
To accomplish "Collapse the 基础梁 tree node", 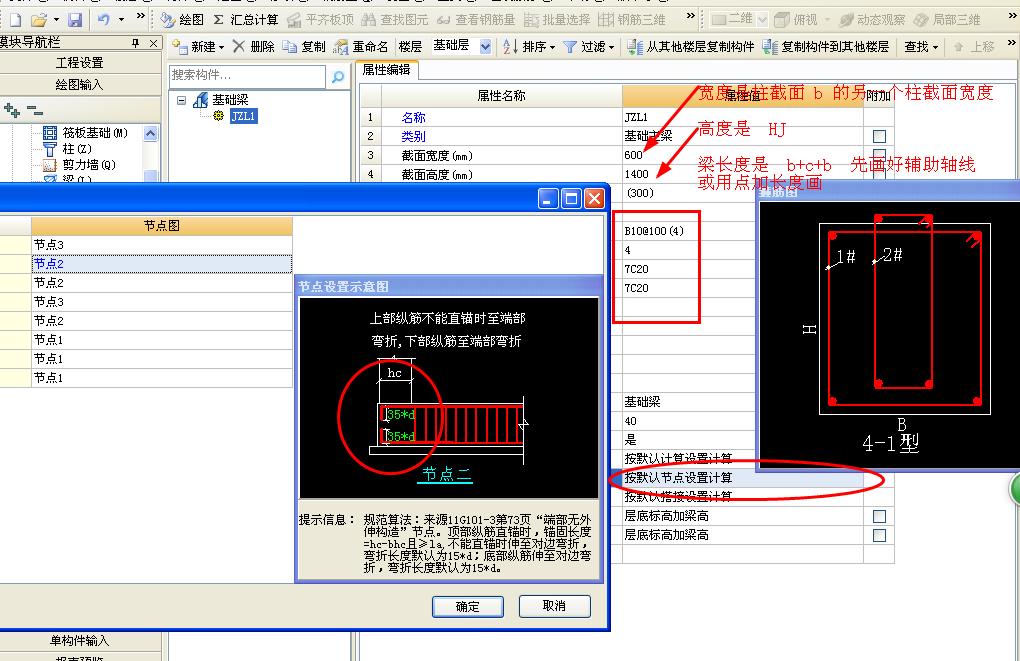I will click(181, 100).
